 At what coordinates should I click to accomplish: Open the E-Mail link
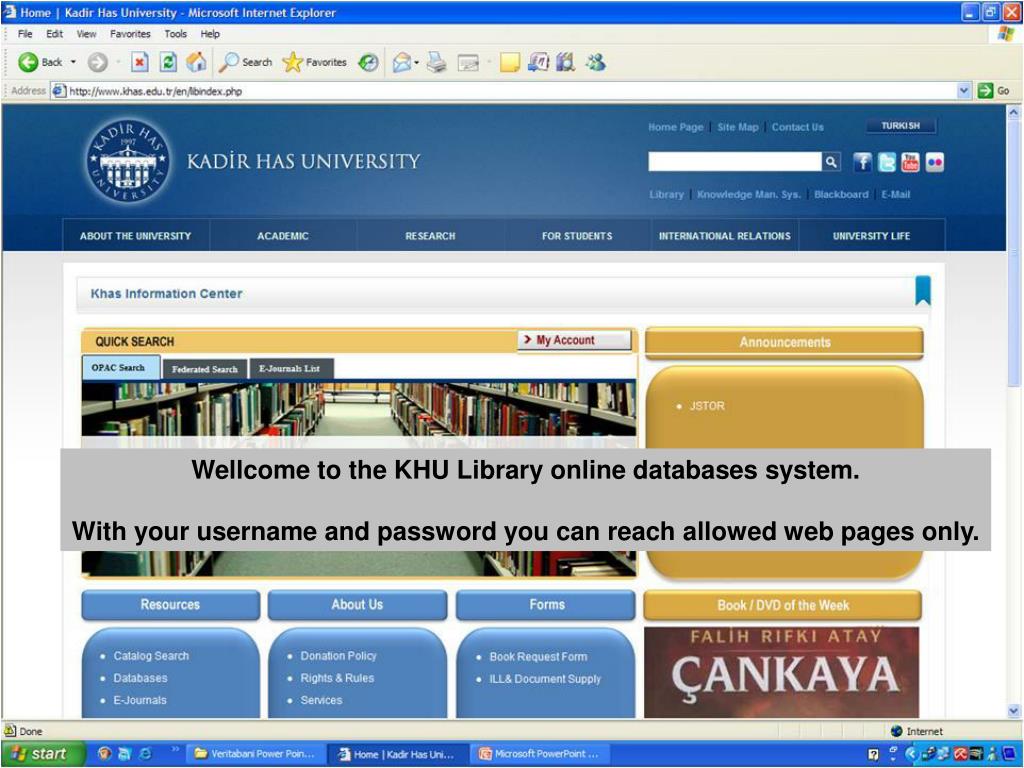895,195
